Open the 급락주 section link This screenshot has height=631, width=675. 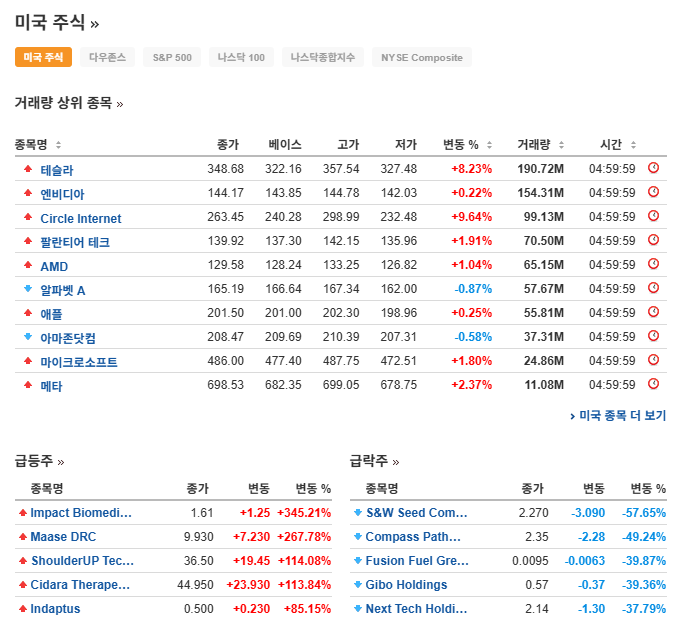coord(375,461)
